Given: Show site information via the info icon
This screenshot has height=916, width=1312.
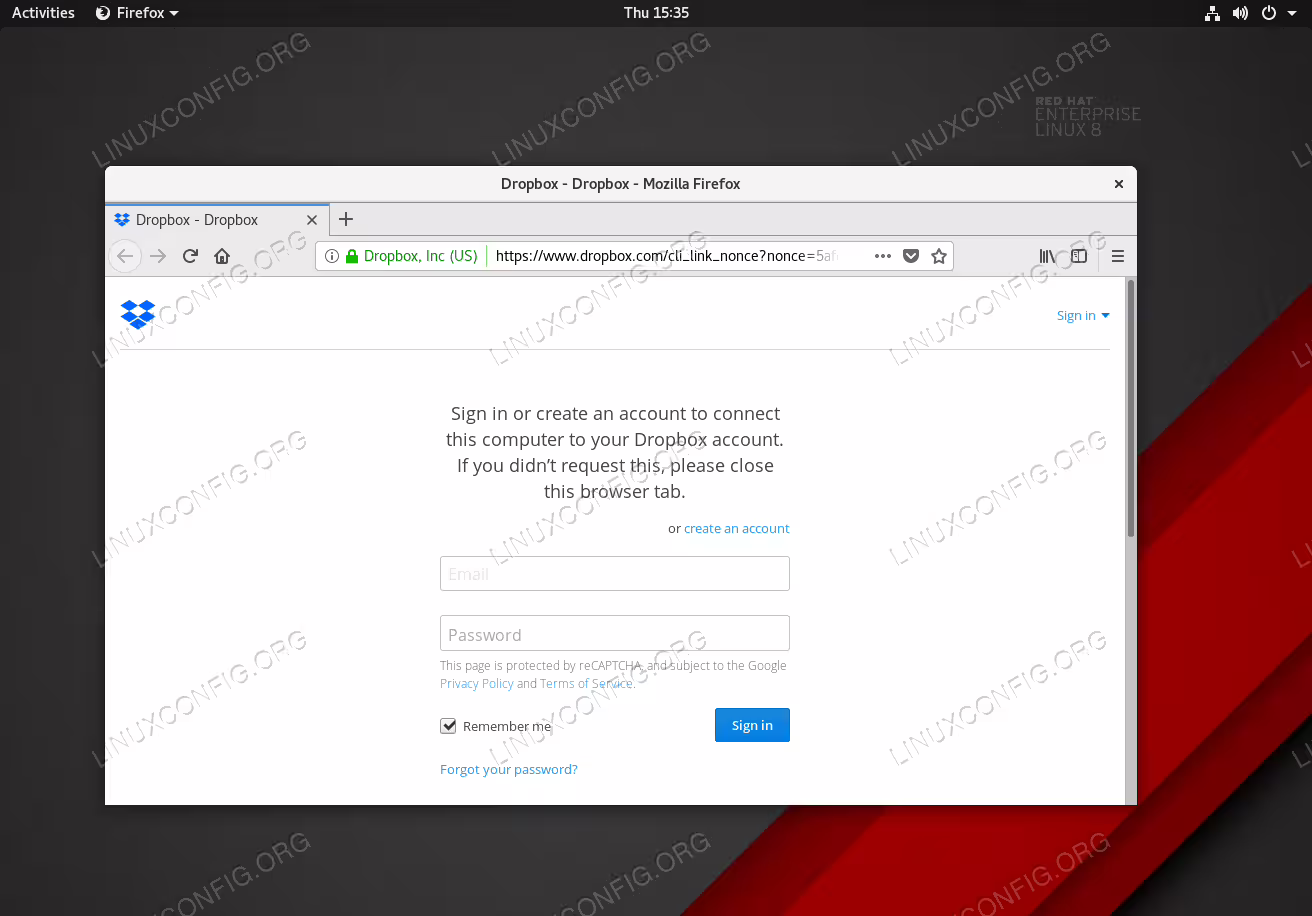Looking at the screenshot, I should pyautogui.click(x=332, y=256).
